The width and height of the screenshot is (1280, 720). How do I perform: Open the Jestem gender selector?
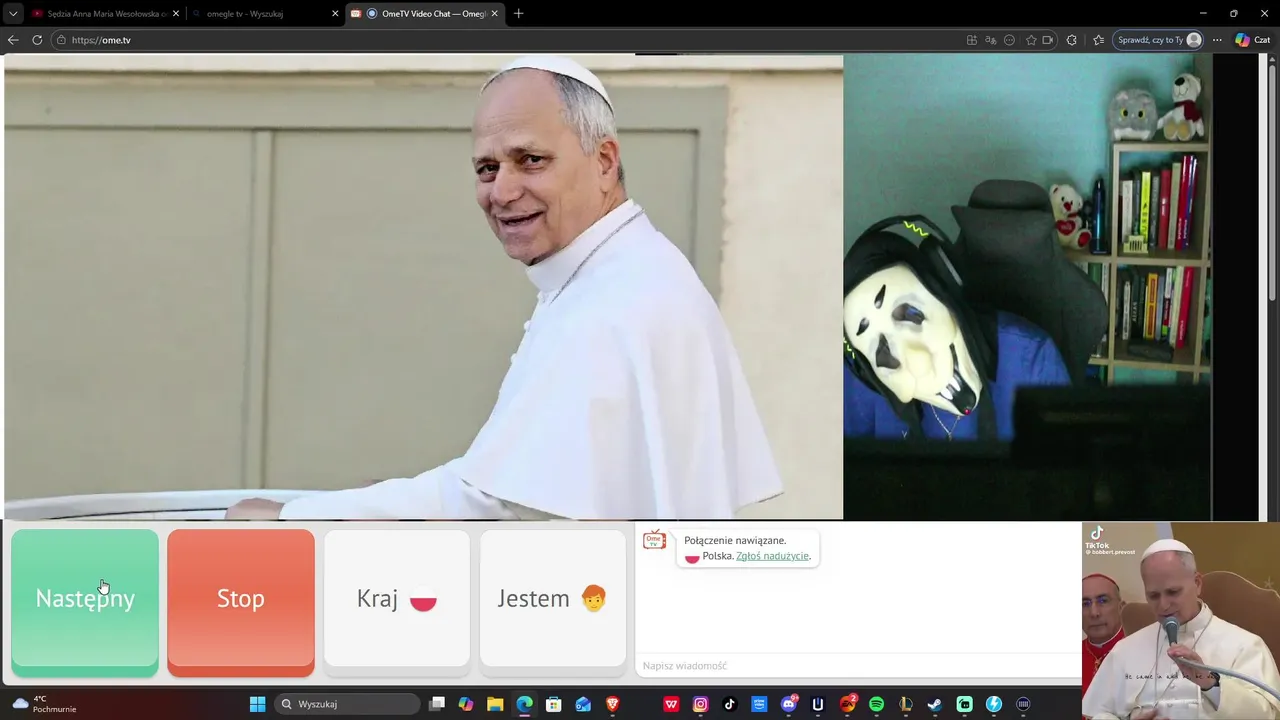[553, 598]
